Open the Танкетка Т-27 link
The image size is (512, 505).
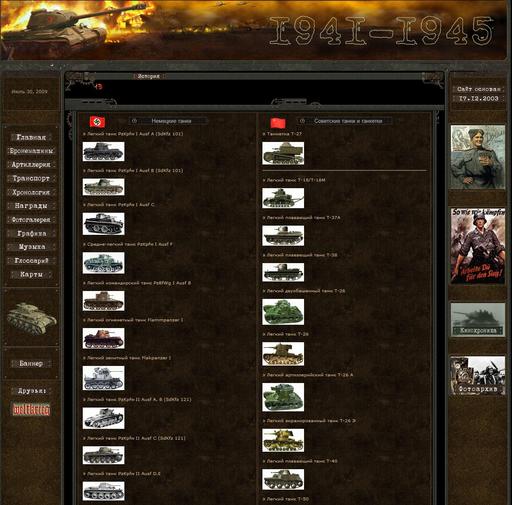pyautogui.click(x=282, y=134)
